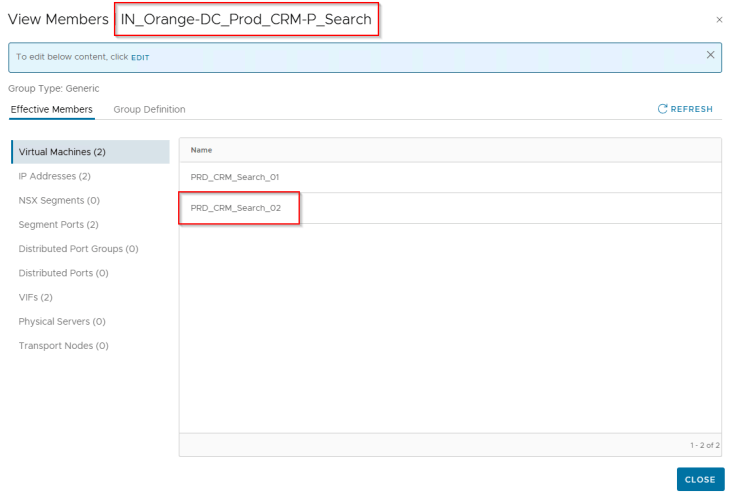The height and width of the screenshot is (493, 730).
Task: Click the EDIT link in banner
Action: [140, 57]
